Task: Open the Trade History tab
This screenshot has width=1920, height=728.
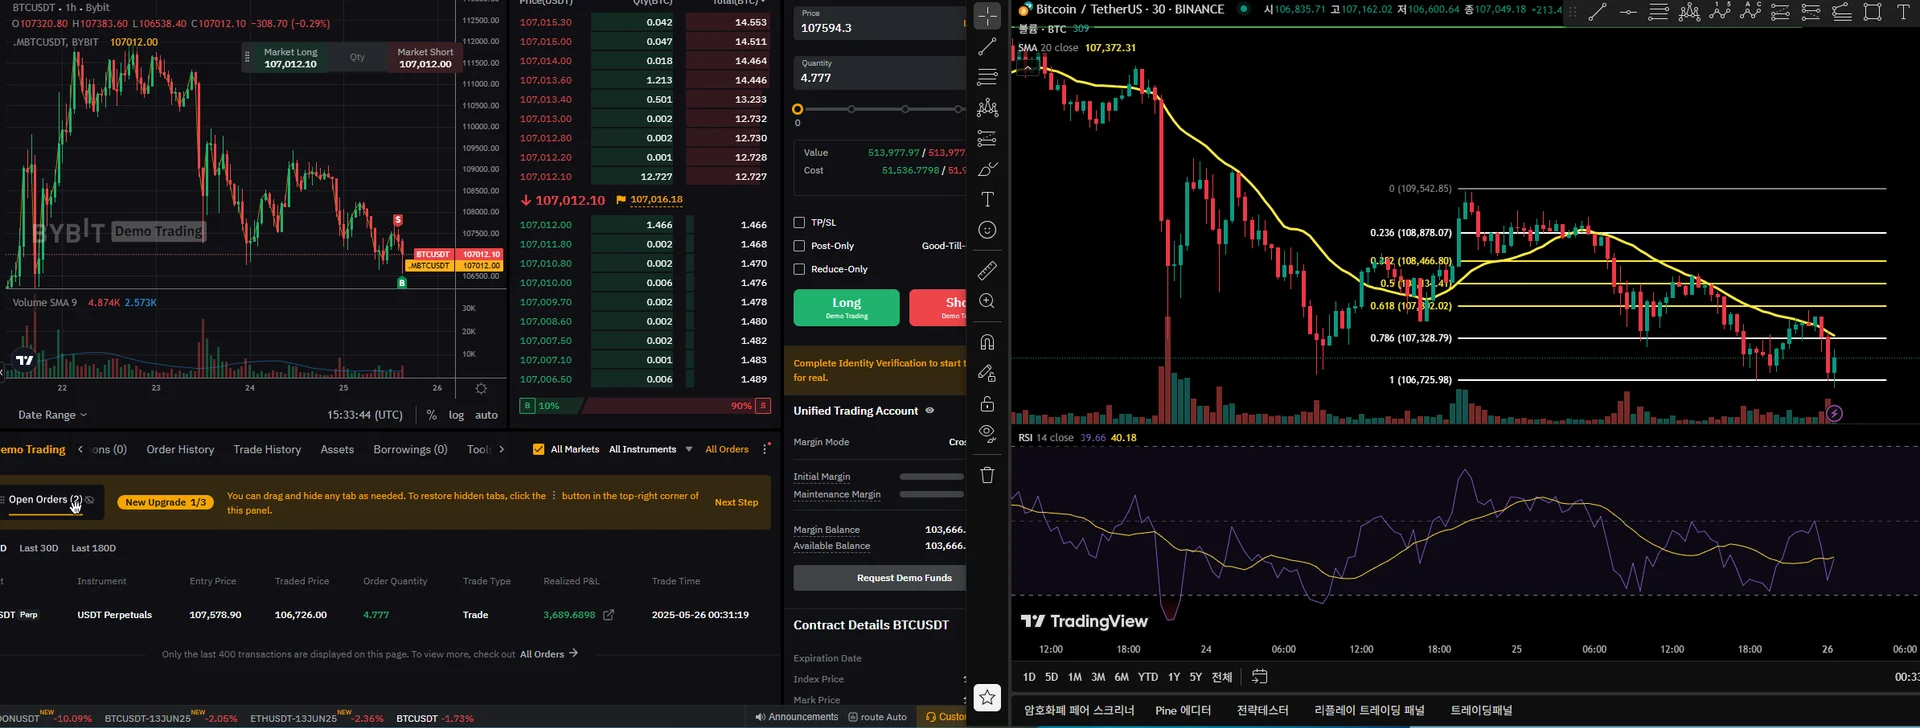Action: (267, 450)
